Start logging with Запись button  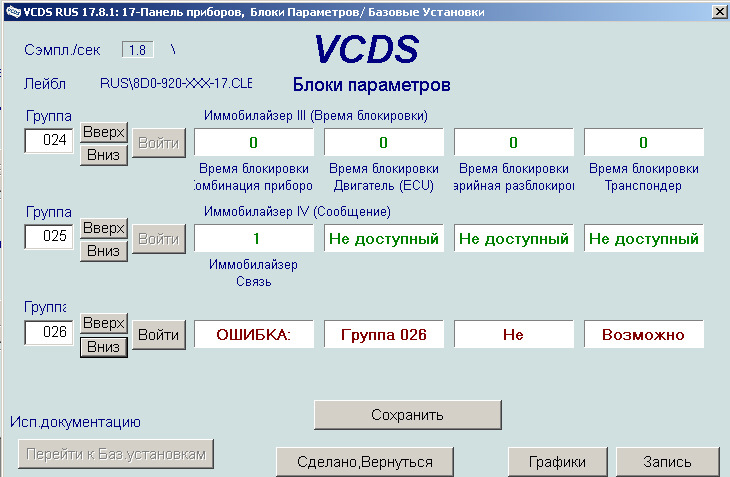pyautogui.click(x=668, y=462)
